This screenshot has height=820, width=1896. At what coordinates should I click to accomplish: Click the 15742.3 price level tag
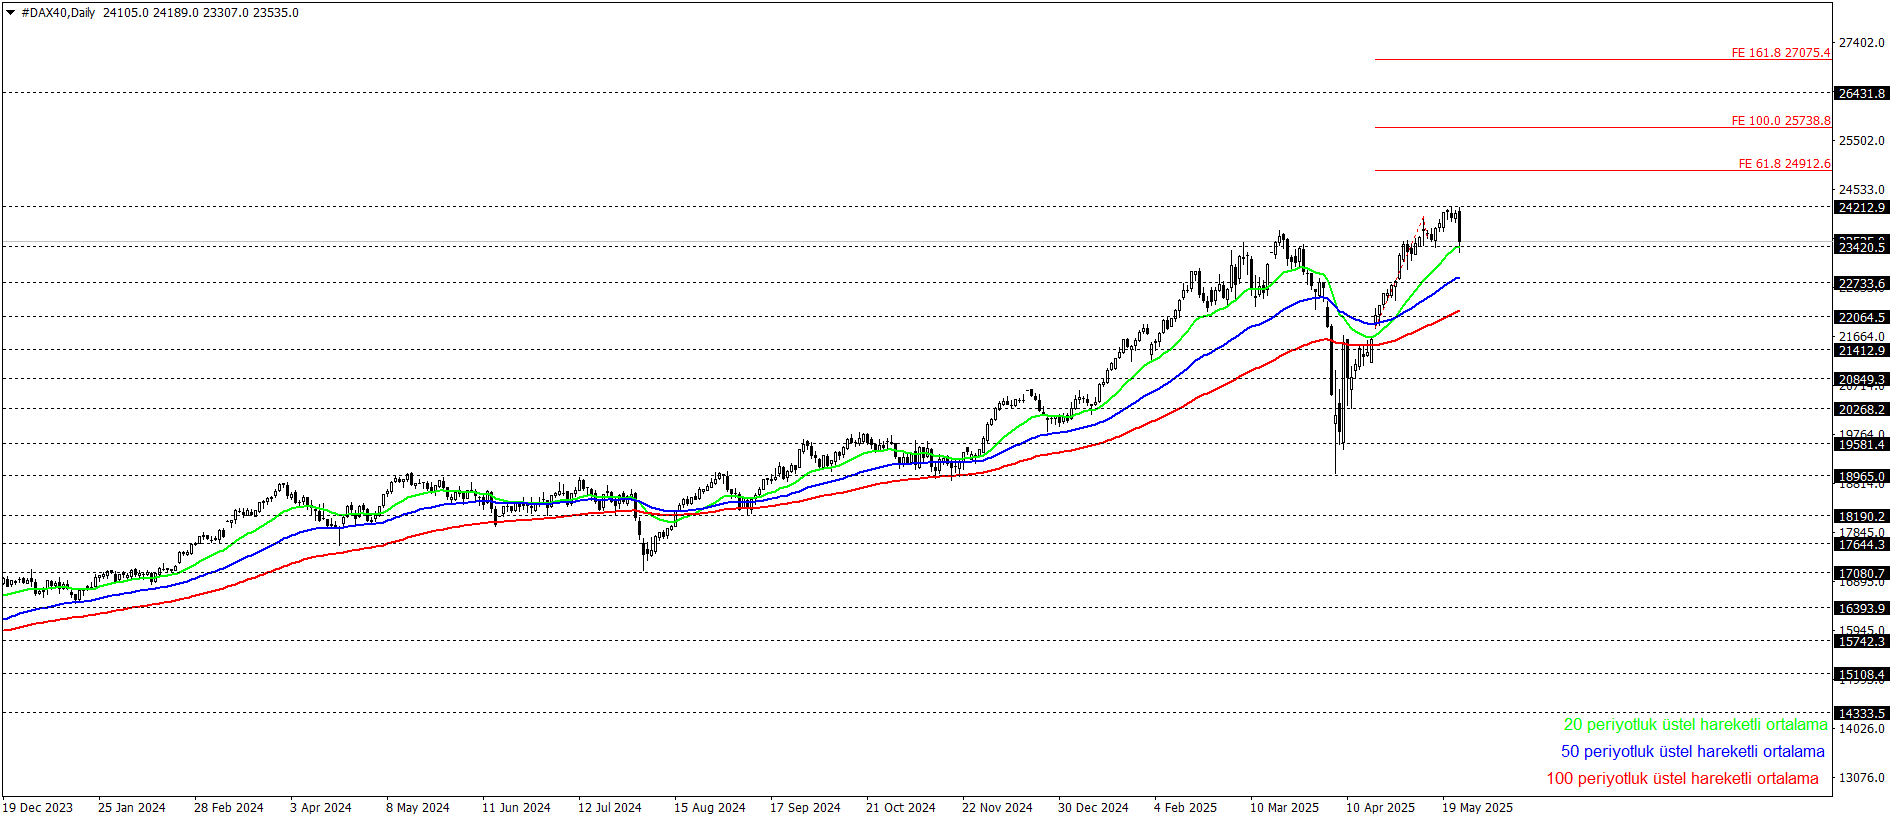1861,641
